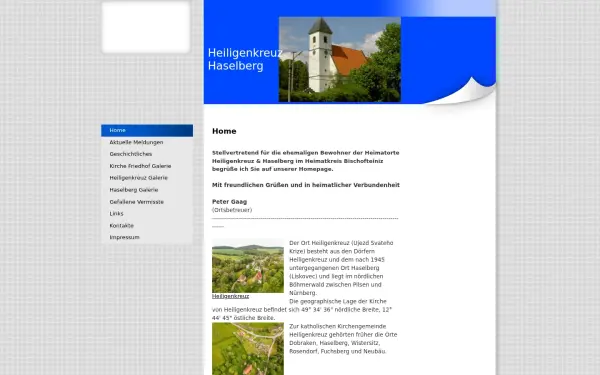600x375 pixels.
Task: Open Heiligenkreuz Galerie page
Action: pyautogui.click(x=147, y=178)
